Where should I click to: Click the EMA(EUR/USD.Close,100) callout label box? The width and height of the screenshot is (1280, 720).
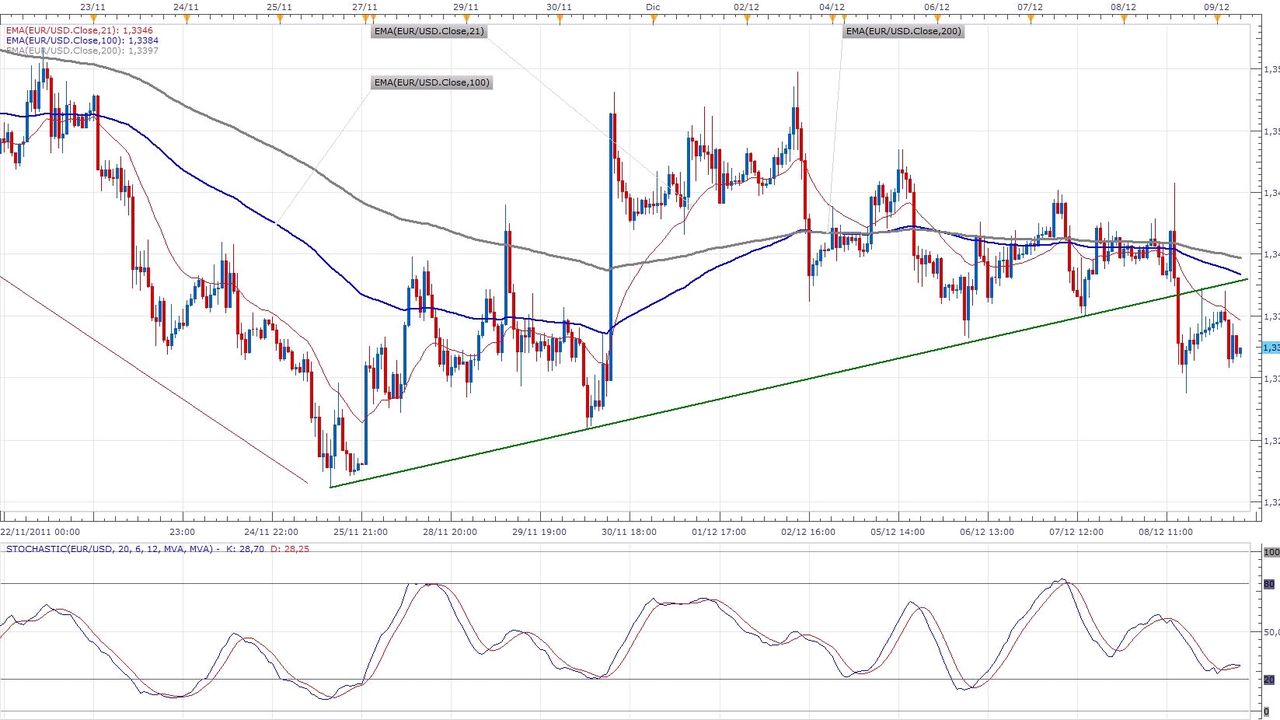click(432, 82)
